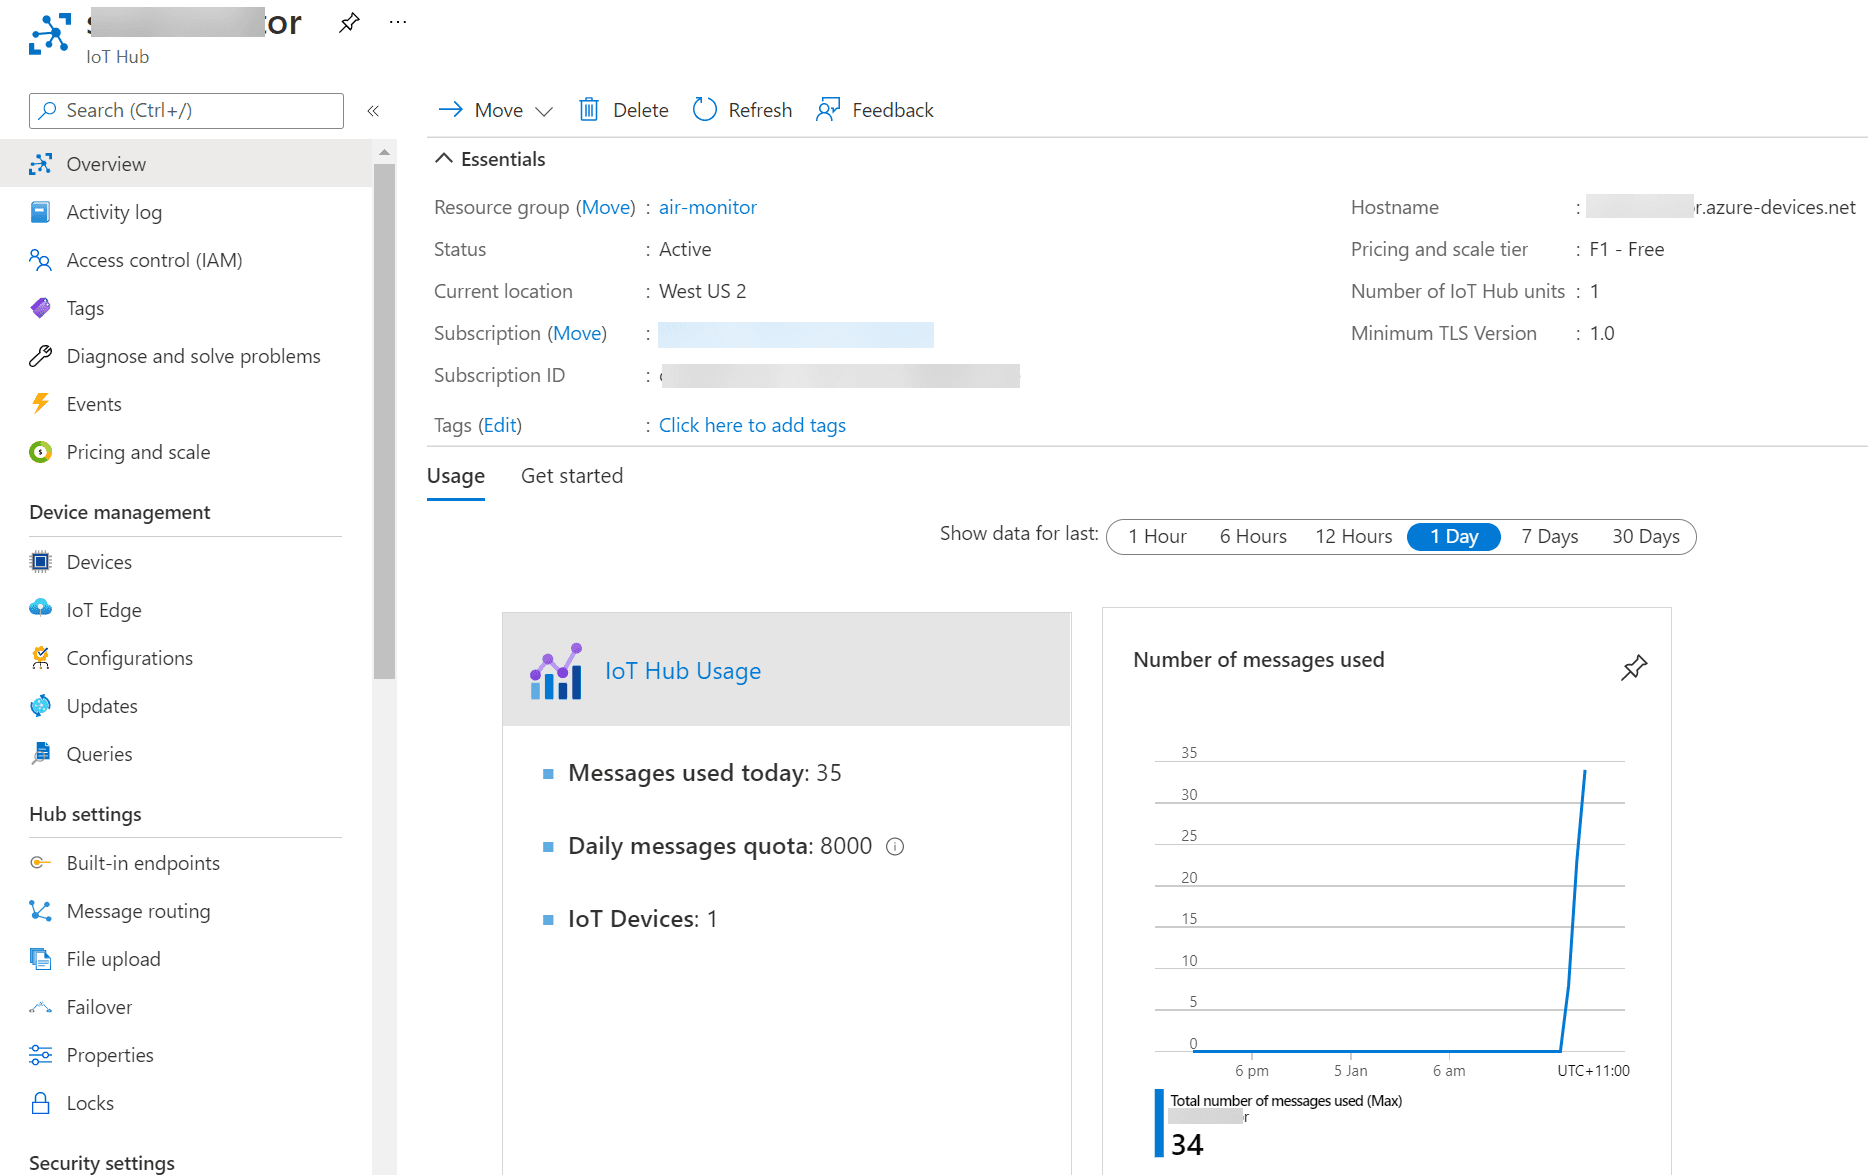Image resolution: width=1868 pixels, height=1175 pixels.
Task: Click Message routing icon
Action: [40, 911]
